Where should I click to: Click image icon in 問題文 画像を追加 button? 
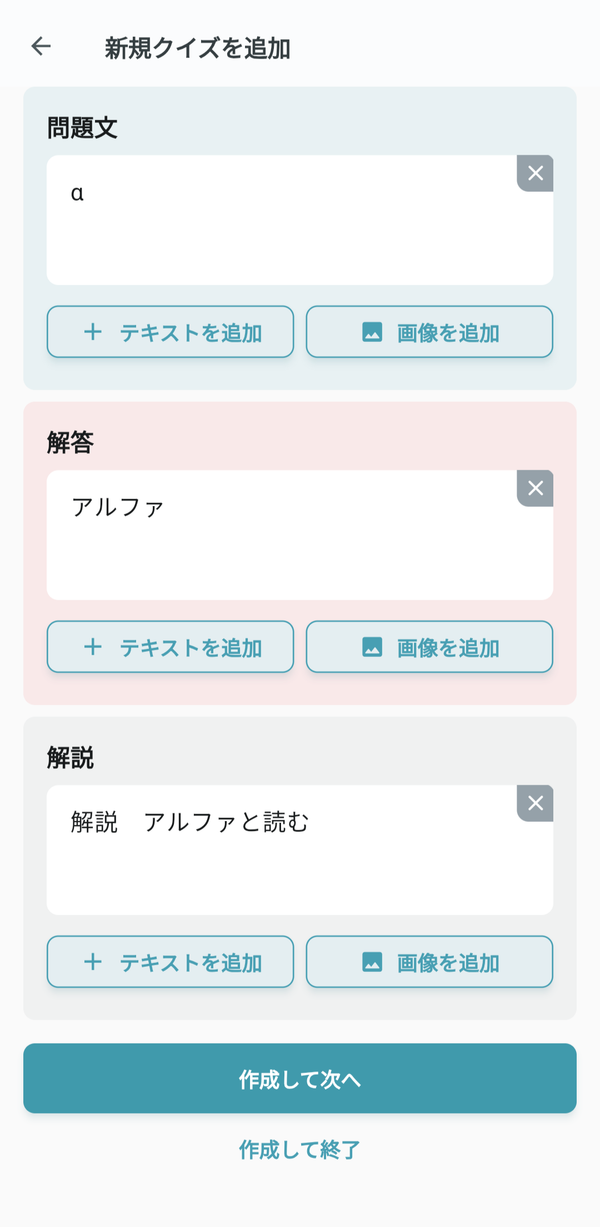point(372,332)
